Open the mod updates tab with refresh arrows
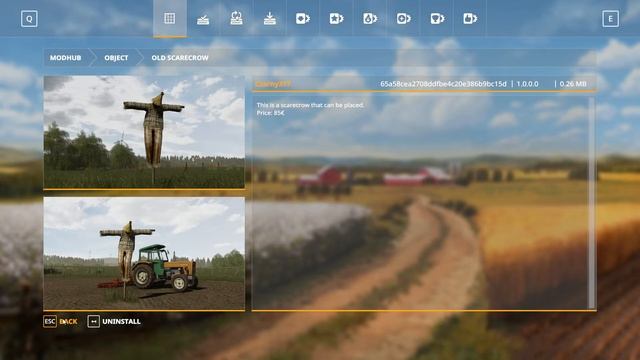The width and height of the screenshot is (640, 360). click(x=236, y=18)
